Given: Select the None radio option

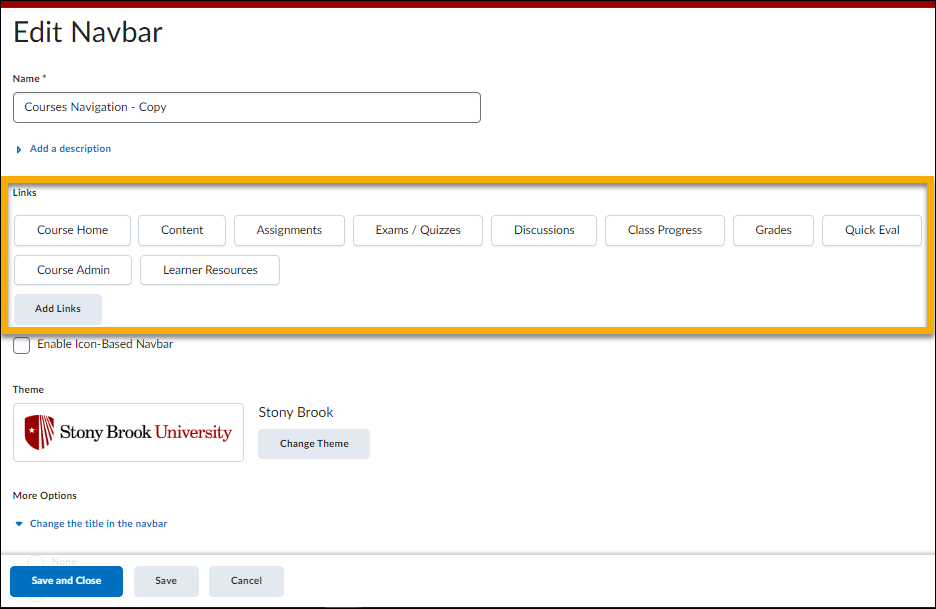Looking at the screenshot, I should point(35,561).
